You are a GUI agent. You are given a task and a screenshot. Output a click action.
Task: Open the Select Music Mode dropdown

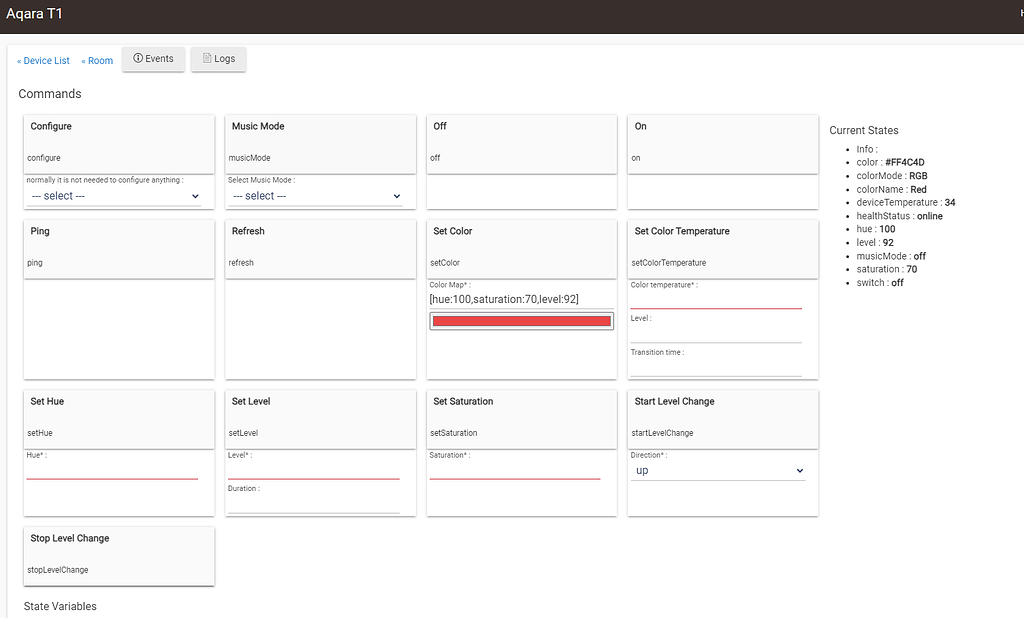319,195
